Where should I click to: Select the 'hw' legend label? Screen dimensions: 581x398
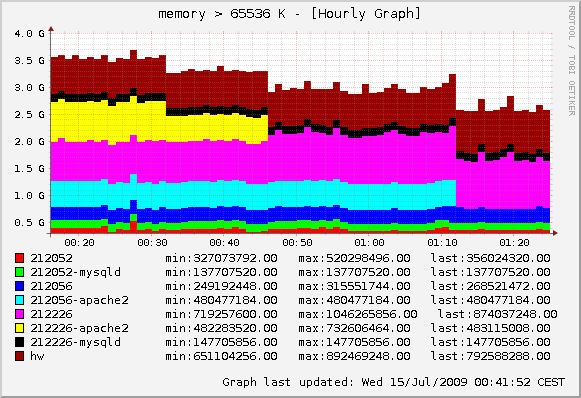37,356
